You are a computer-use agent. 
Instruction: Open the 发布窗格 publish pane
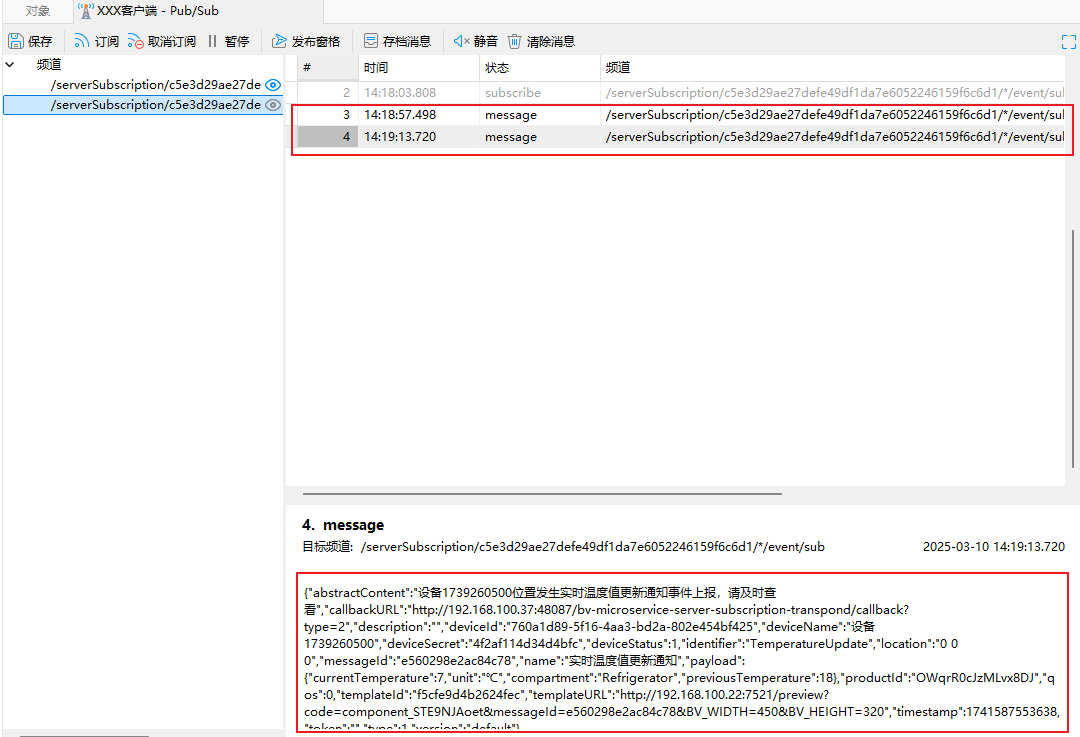pos(306,41)
